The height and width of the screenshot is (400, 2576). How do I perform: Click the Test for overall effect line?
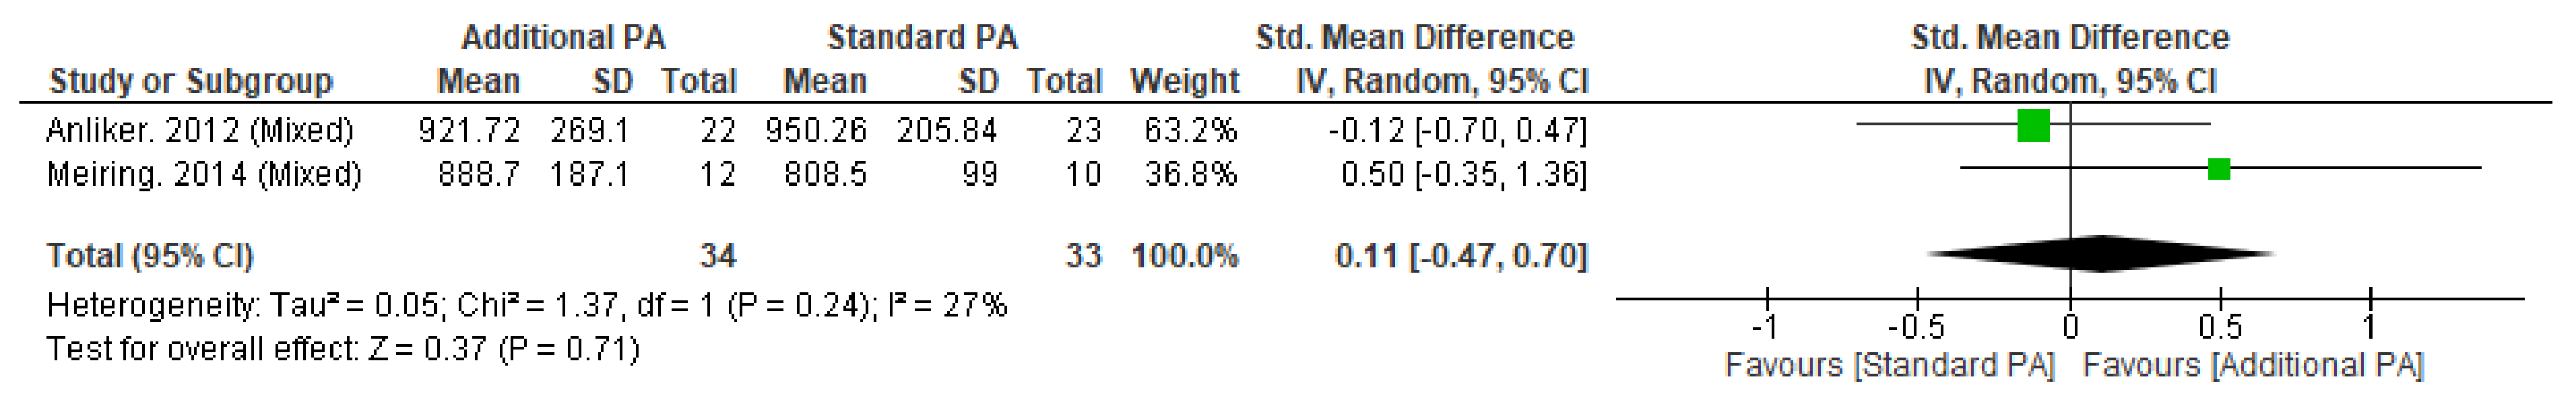[x=343, y=349]
